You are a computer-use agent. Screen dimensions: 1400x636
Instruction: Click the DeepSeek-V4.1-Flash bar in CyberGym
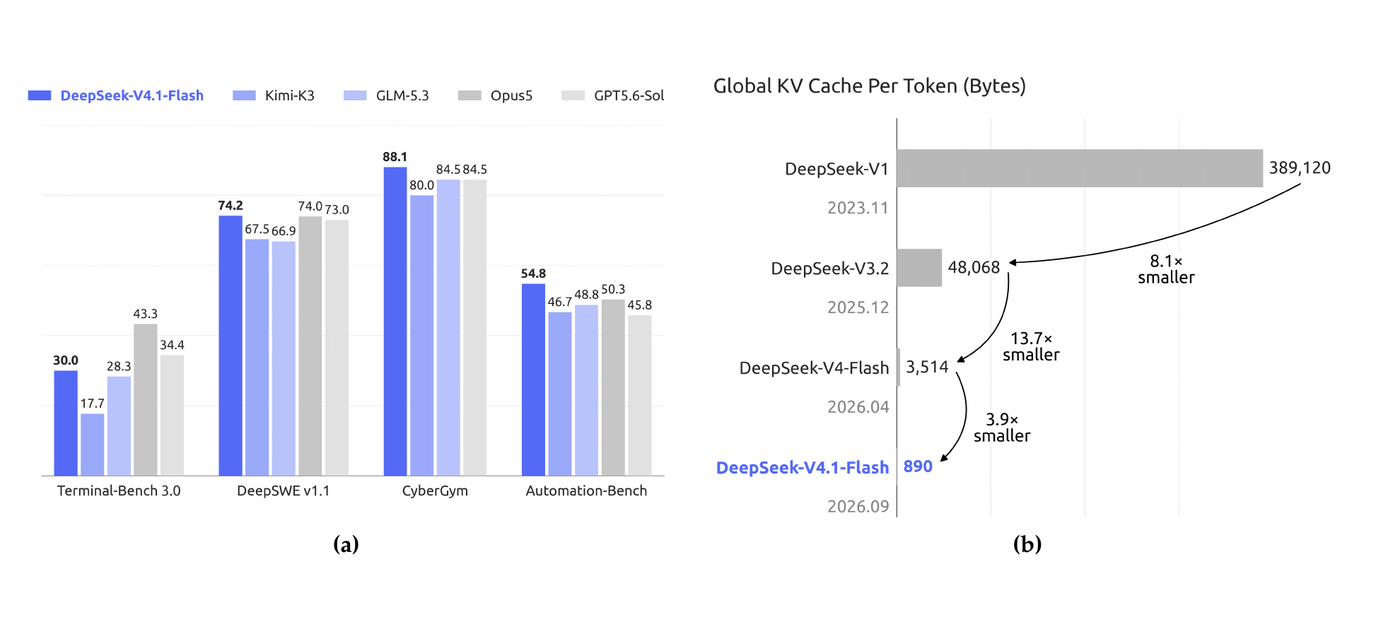click(396, 321)
